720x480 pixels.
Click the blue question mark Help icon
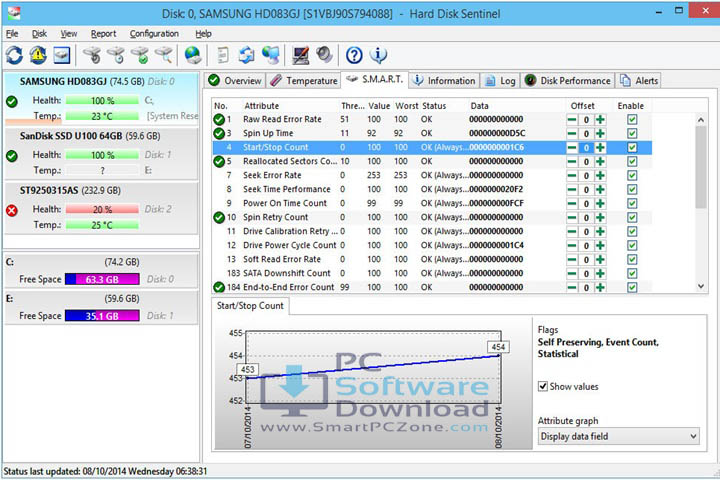click(x=354, y=56)
